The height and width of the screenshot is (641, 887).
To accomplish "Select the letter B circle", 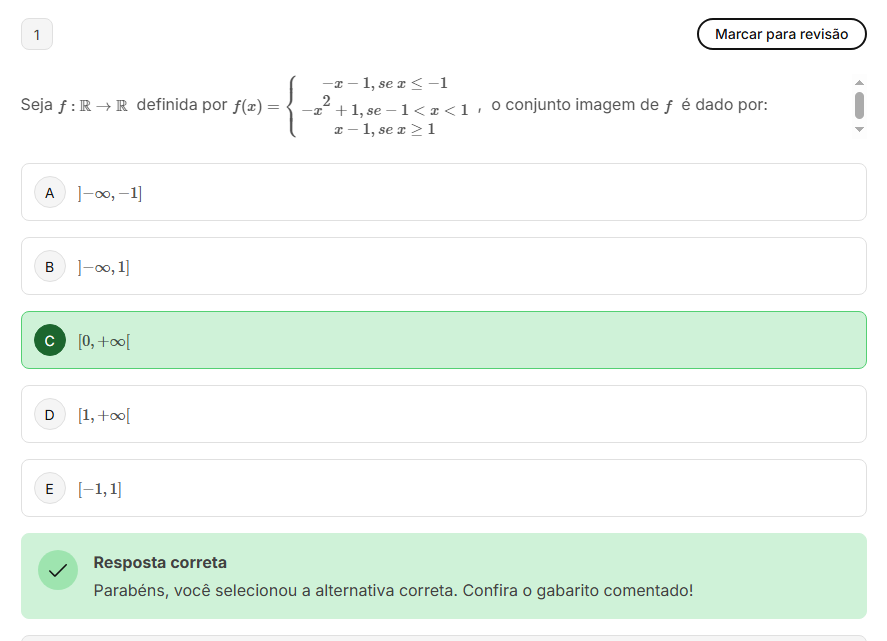I will 50,266.
